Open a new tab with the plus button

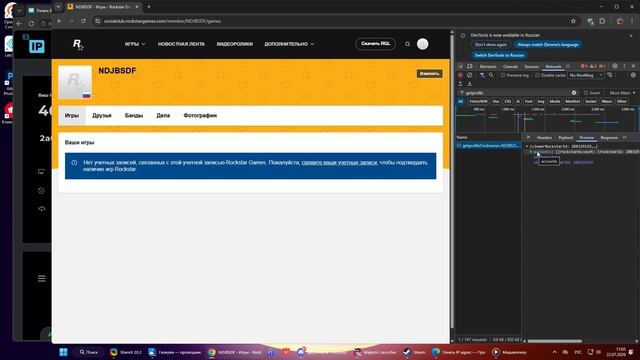[x=149, y=7]
